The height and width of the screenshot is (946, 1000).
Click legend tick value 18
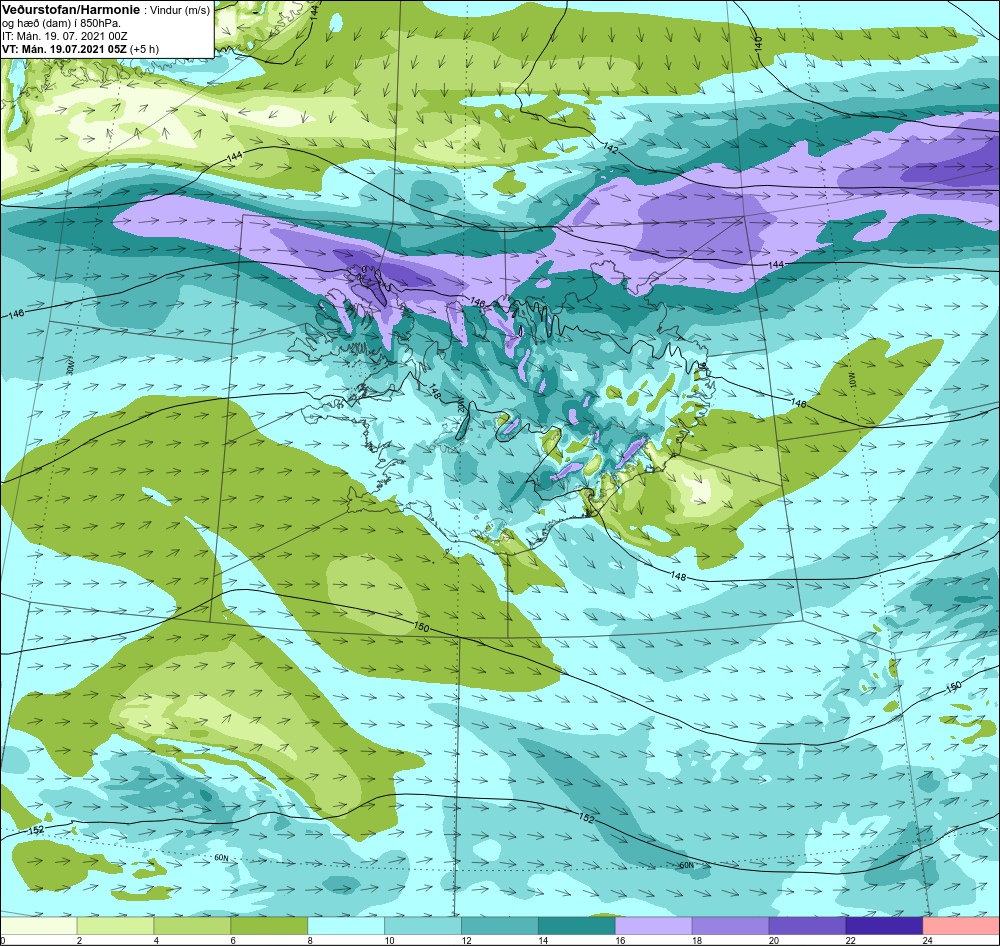pyautogui.click(x=696, y=940)
